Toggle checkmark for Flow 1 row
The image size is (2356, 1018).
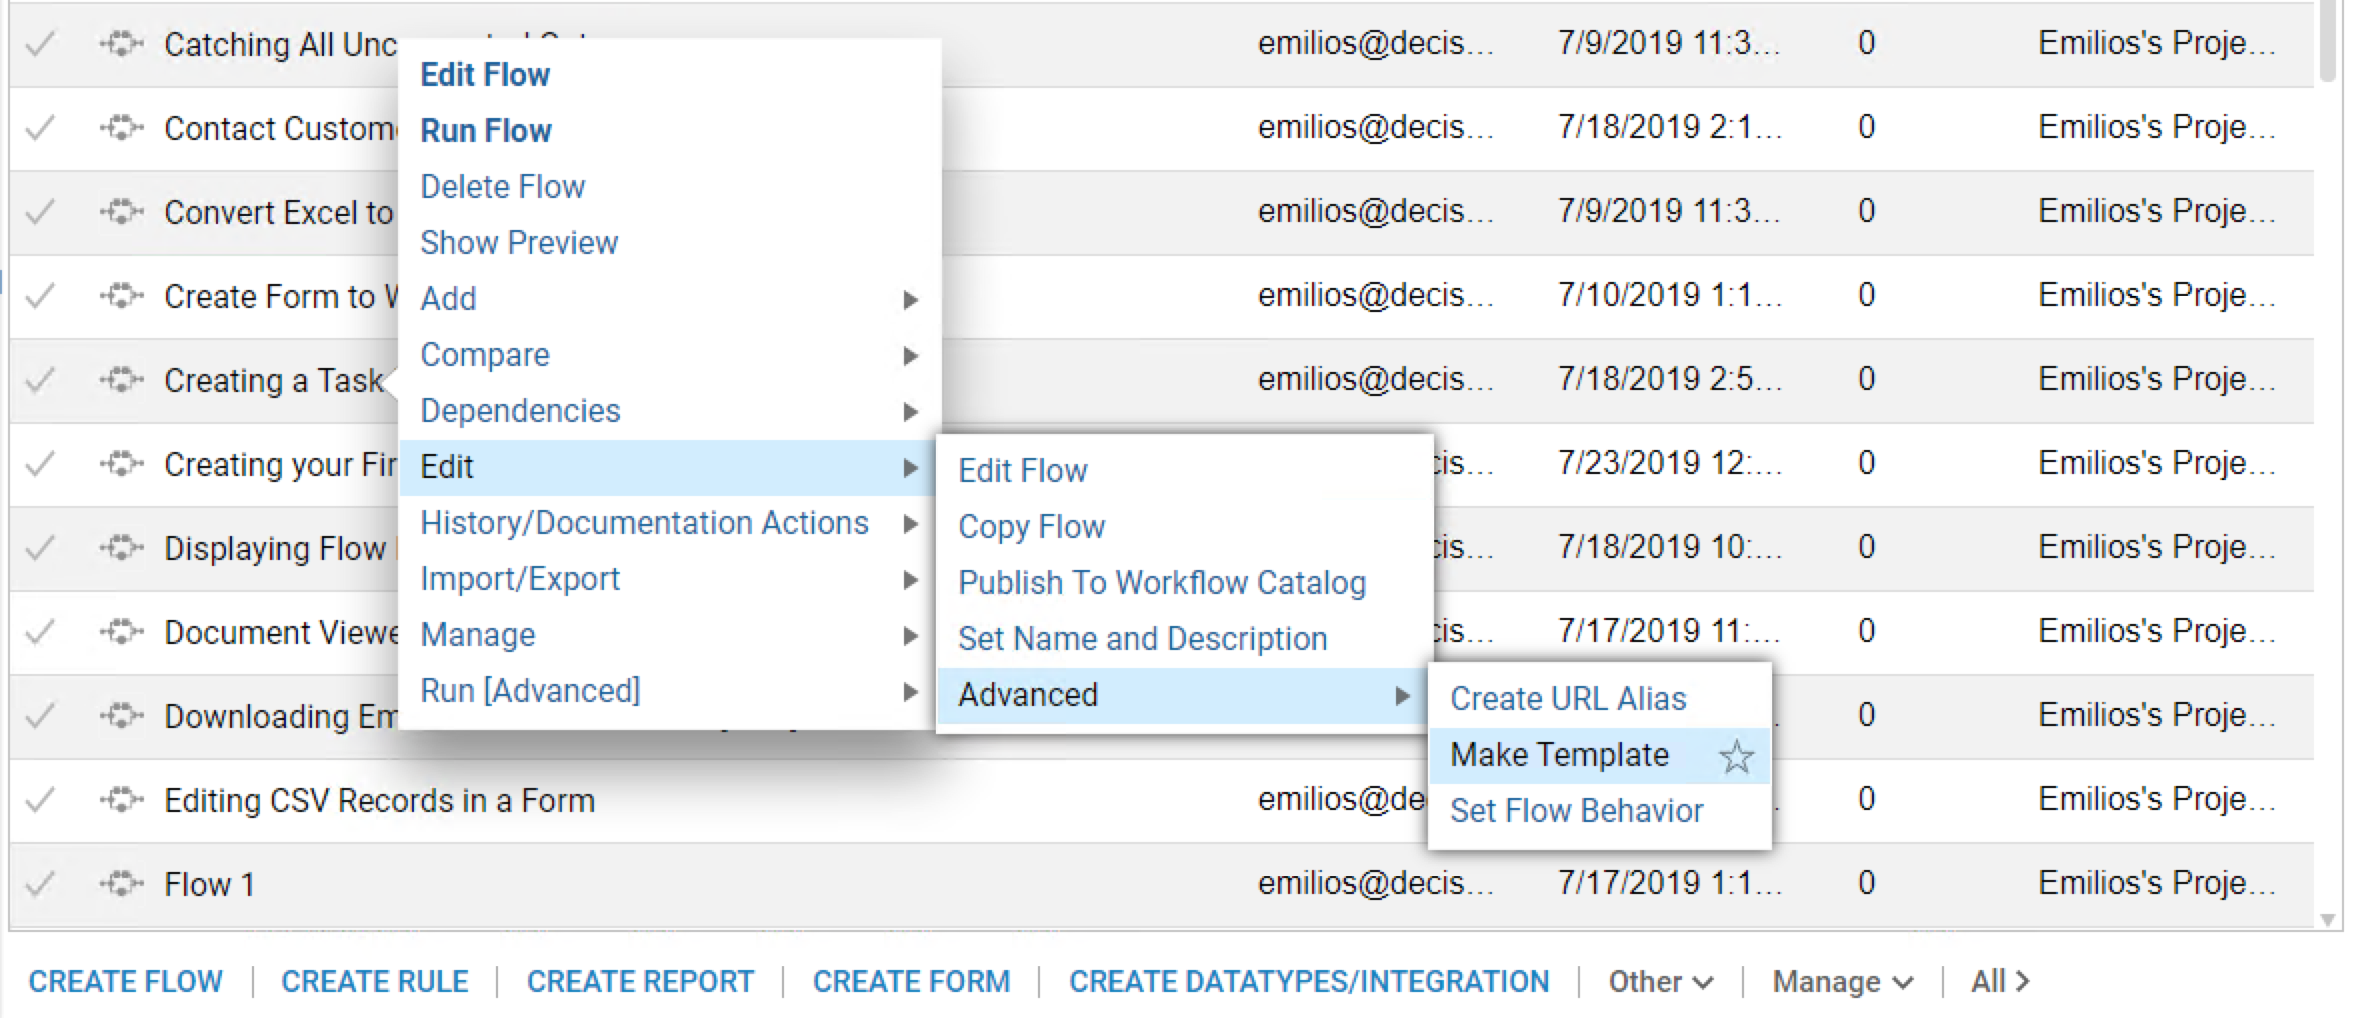tap(40, 884)
